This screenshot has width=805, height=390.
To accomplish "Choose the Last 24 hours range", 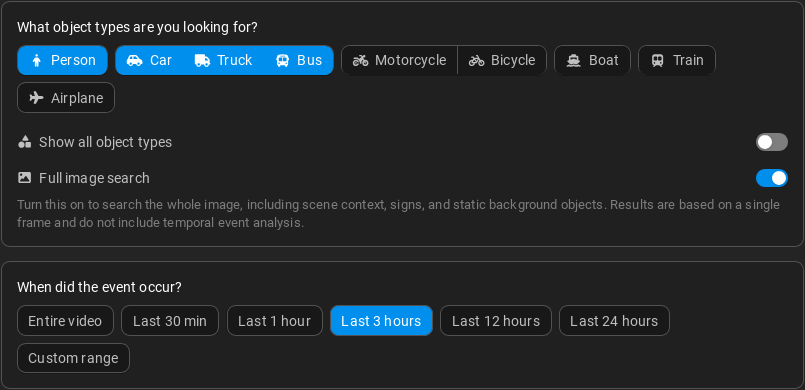I will pos(614,321).
